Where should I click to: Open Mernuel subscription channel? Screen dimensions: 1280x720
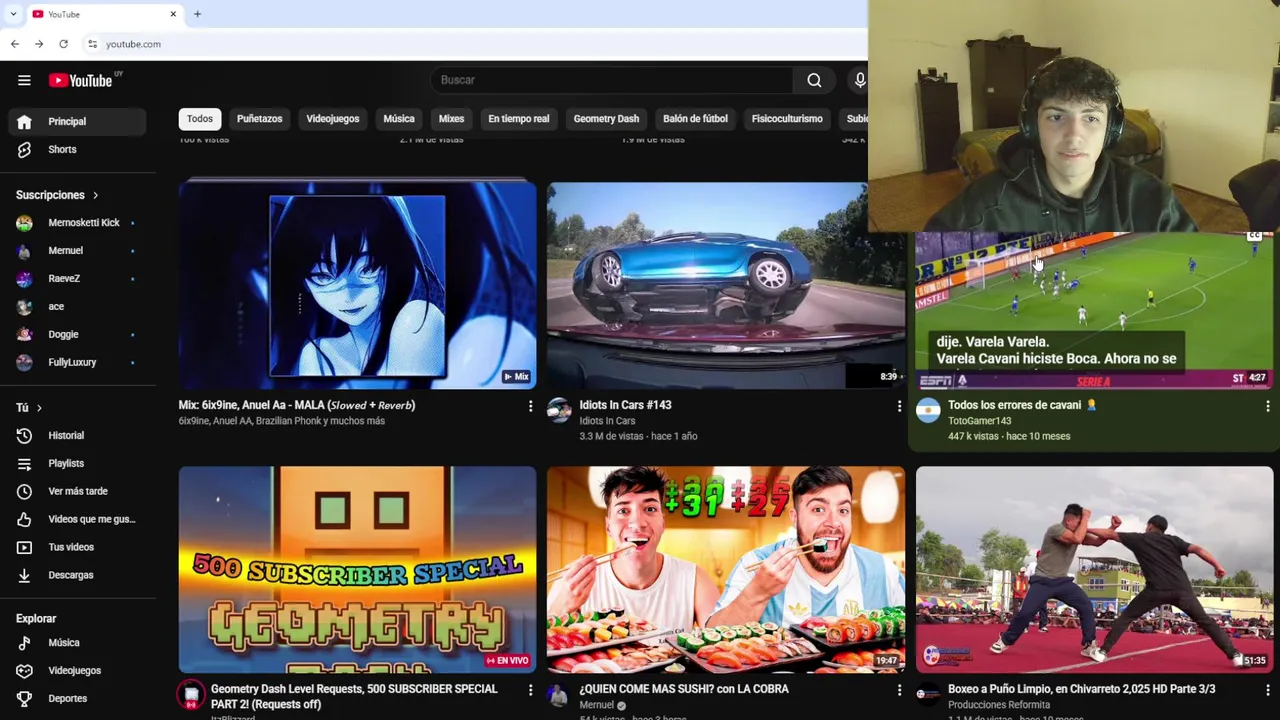click(77, 251)
